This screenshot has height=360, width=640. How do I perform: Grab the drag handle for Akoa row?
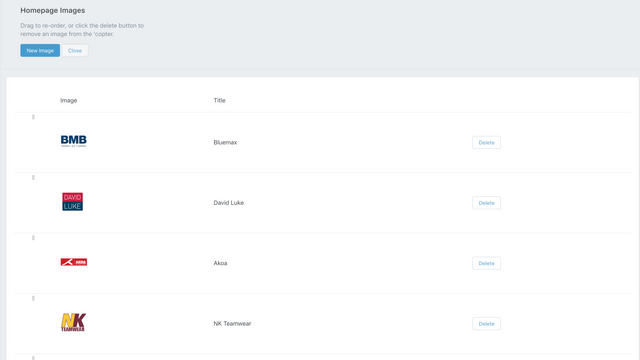(33, 238)
